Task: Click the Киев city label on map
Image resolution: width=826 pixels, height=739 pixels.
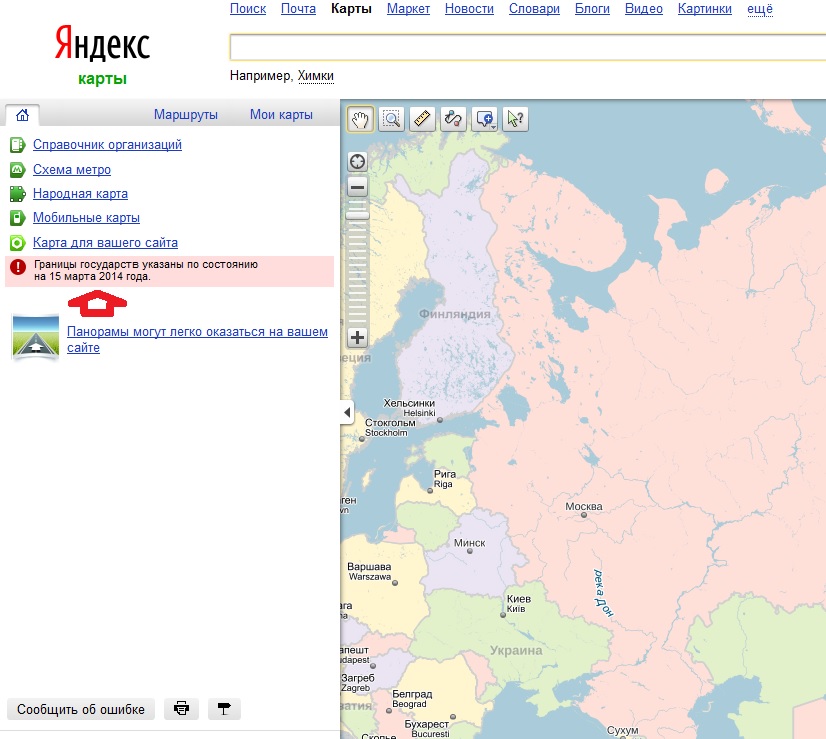Action: [519, 599]
